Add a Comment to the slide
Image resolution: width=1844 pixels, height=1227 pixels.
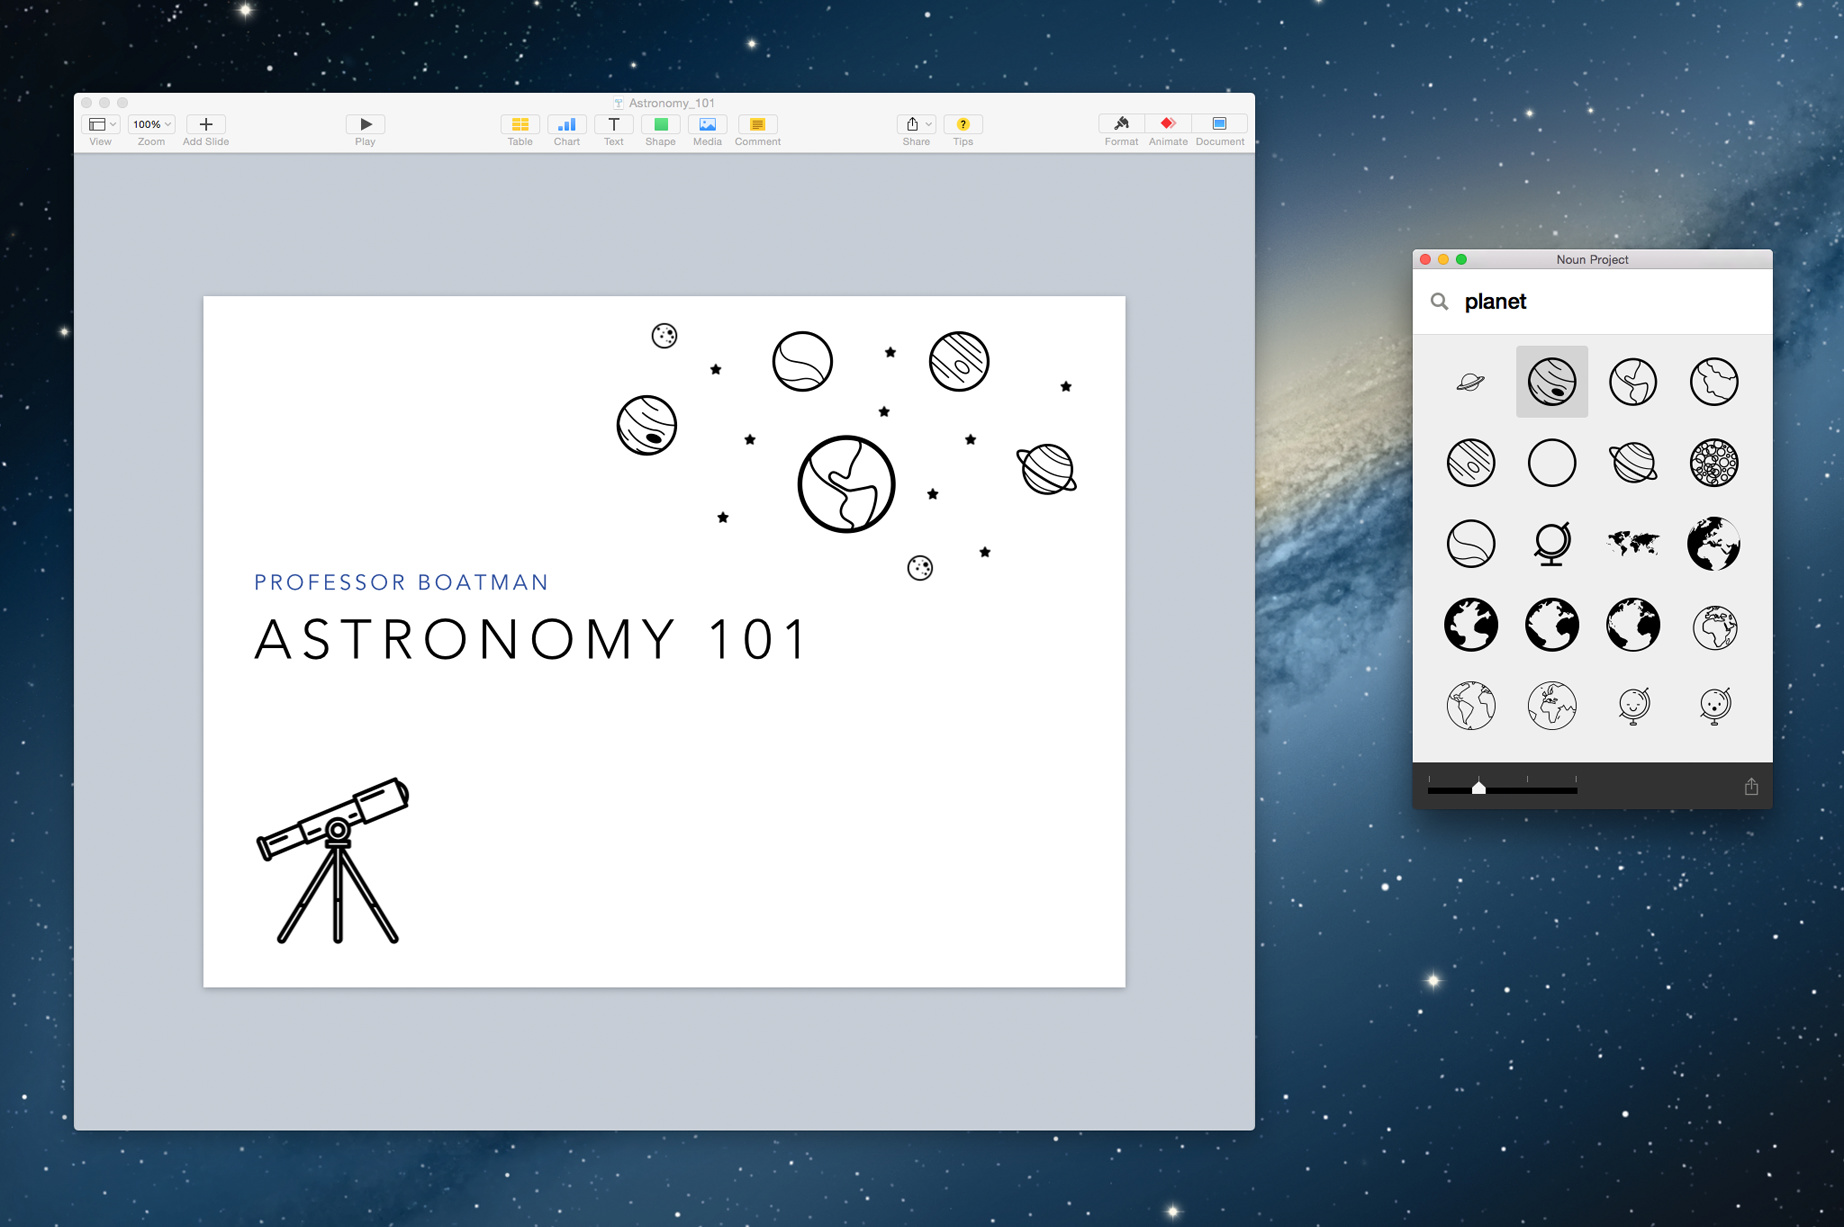[757, 124]
